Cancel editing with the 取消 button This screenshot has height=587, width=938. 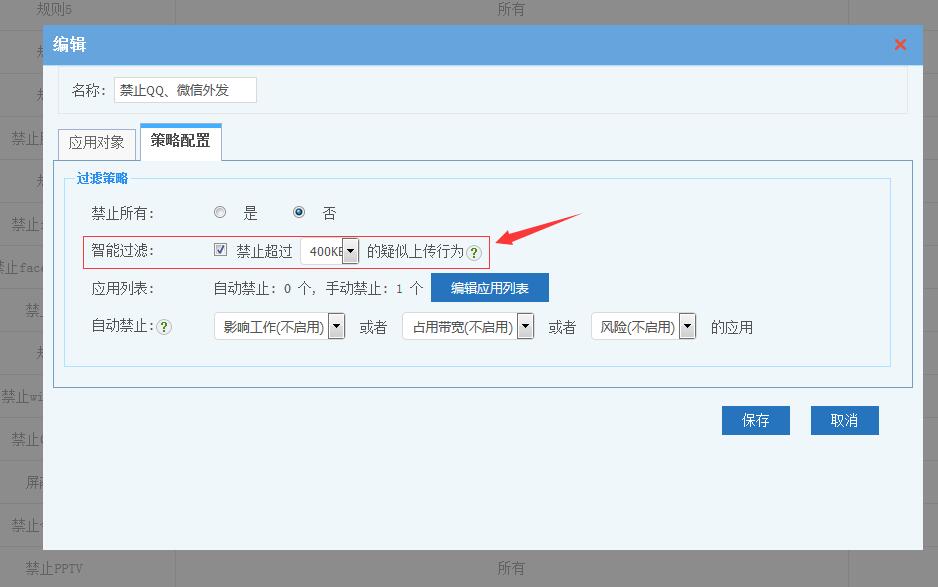[x=844, y=420]
